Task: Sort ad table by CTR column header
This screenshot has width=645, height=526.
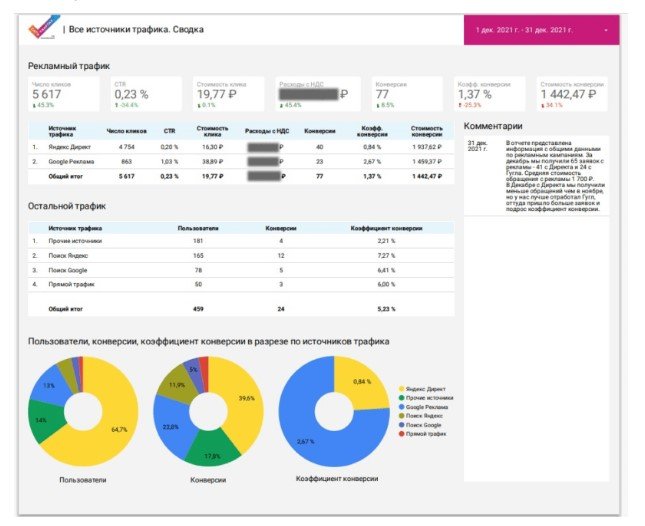Action: click(169, 131)
